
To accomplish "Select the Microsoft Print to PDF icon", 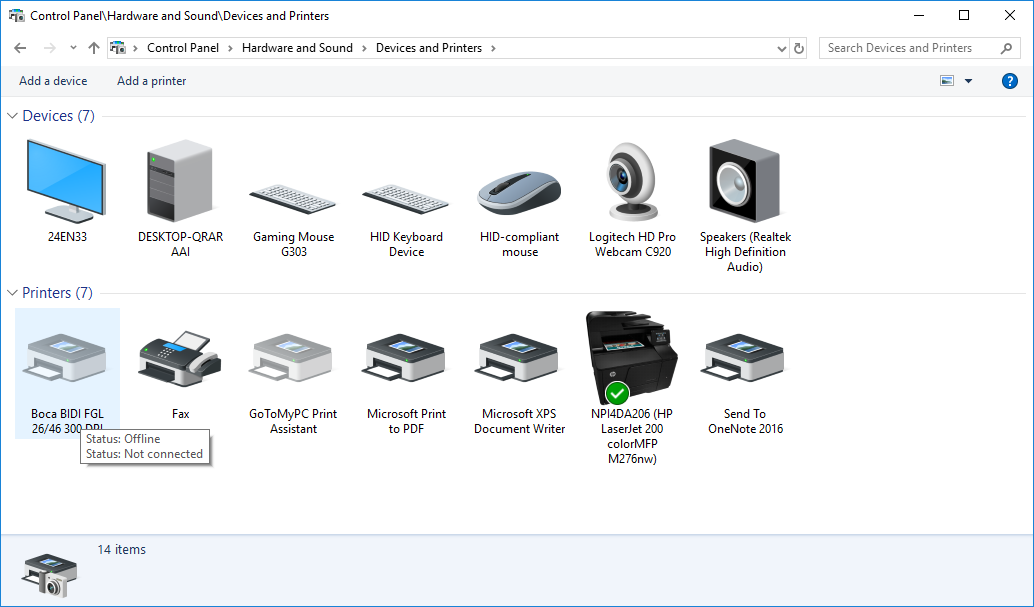I will tap(406, 357).
